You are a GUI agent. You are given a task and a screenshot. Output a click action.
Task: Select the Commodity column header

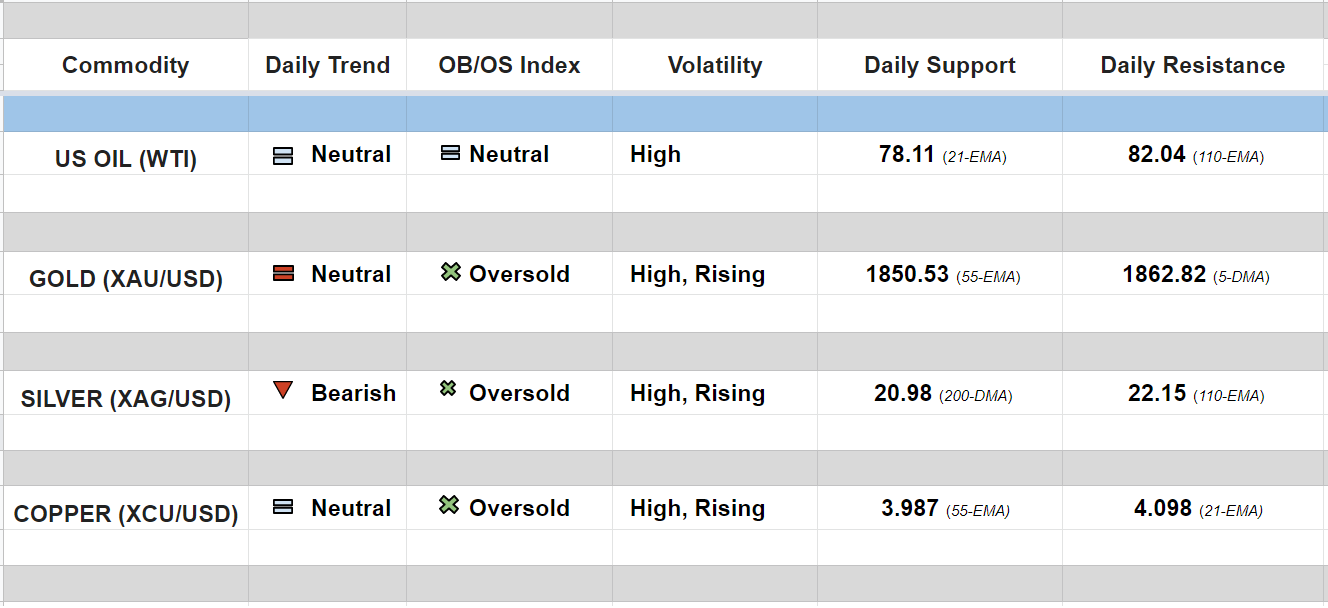click(125, 66)
